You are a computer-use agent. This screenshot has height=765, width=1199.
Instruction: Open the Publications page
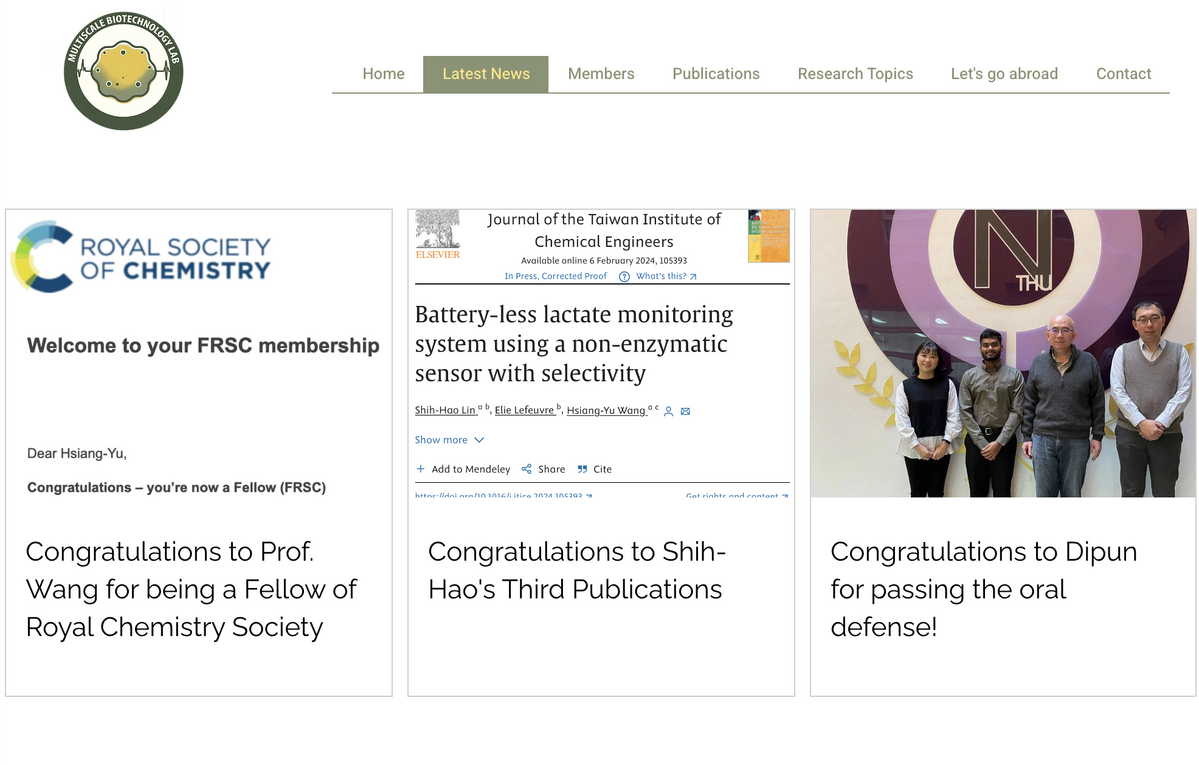[x=716, y=74]
